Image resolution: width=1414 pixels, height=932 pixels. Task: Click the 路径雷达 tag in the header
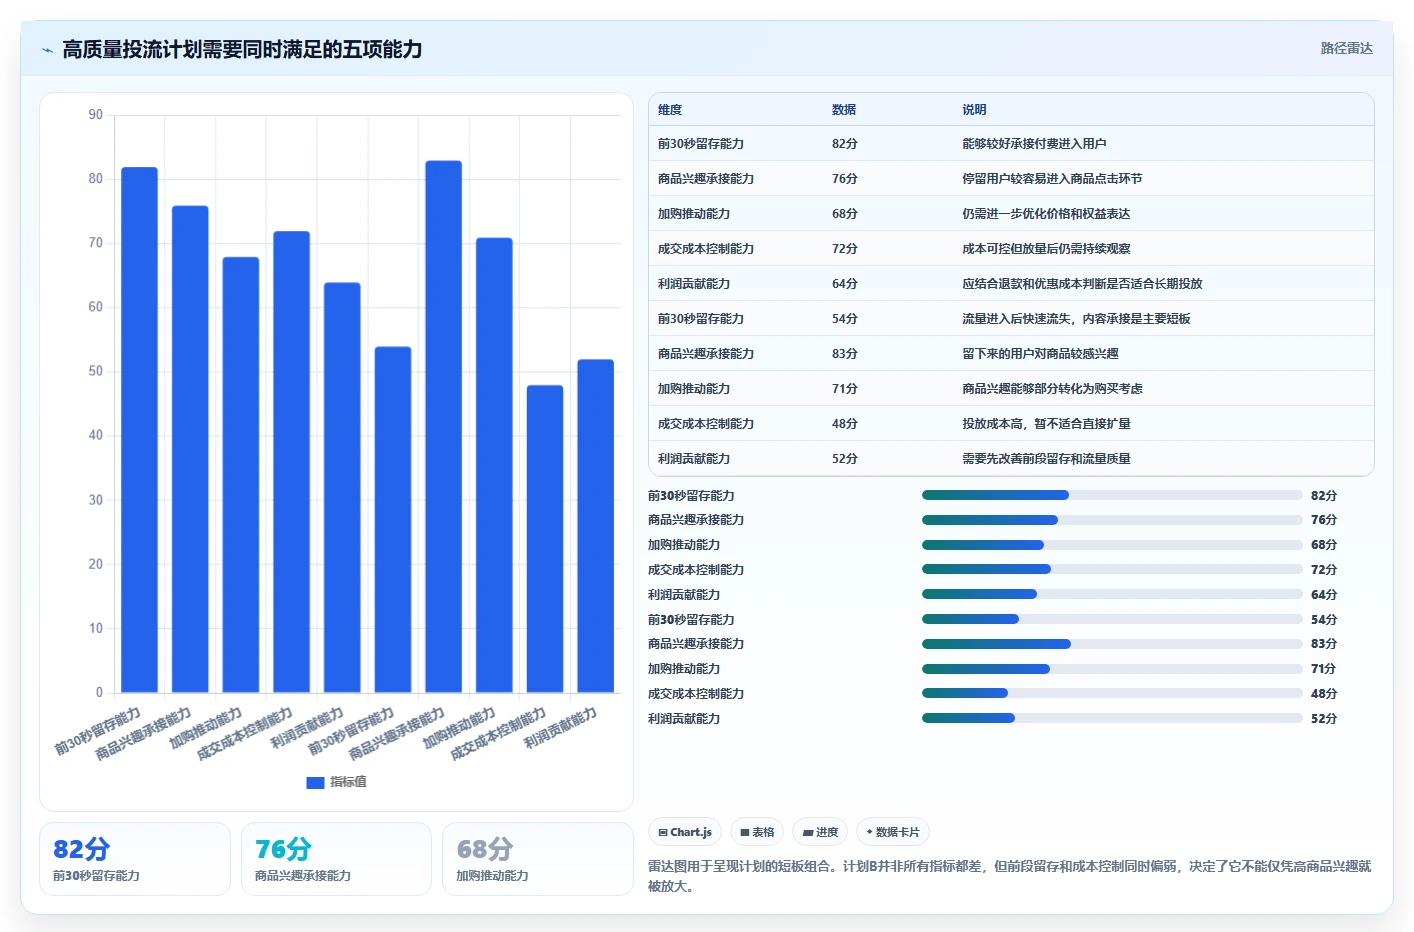[x=1346, y=48]
